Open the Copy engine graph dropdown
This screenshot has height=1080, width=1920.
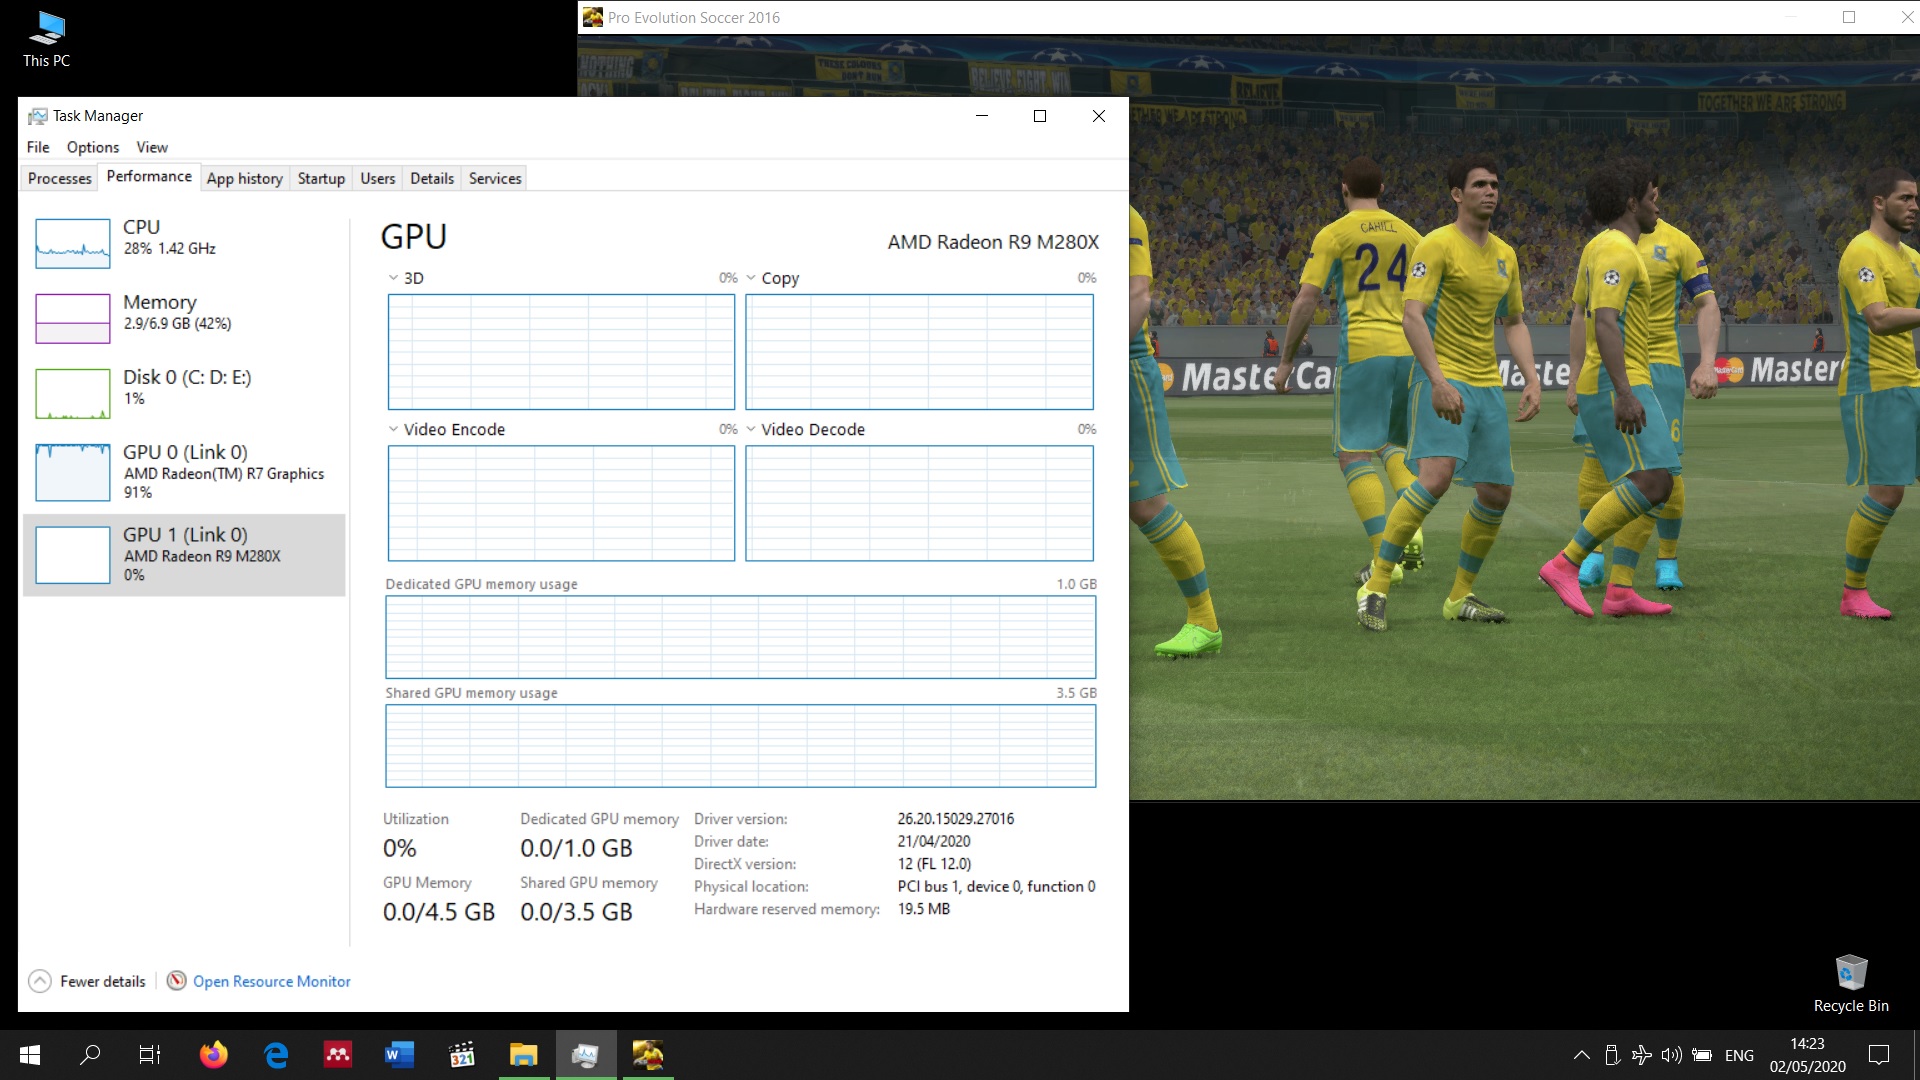pos(751,278)
